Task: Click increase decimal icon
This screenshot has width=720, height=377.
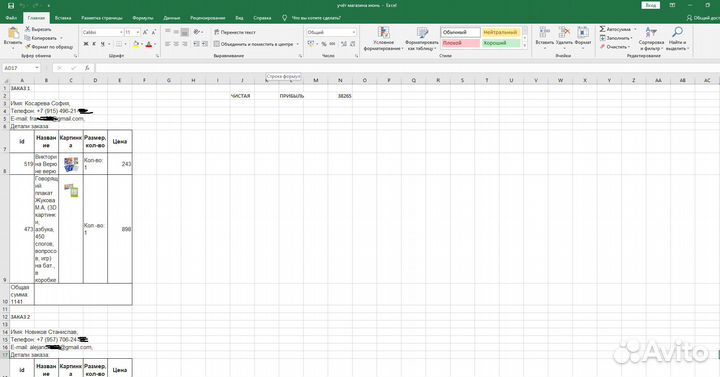Action: (343, 44)
